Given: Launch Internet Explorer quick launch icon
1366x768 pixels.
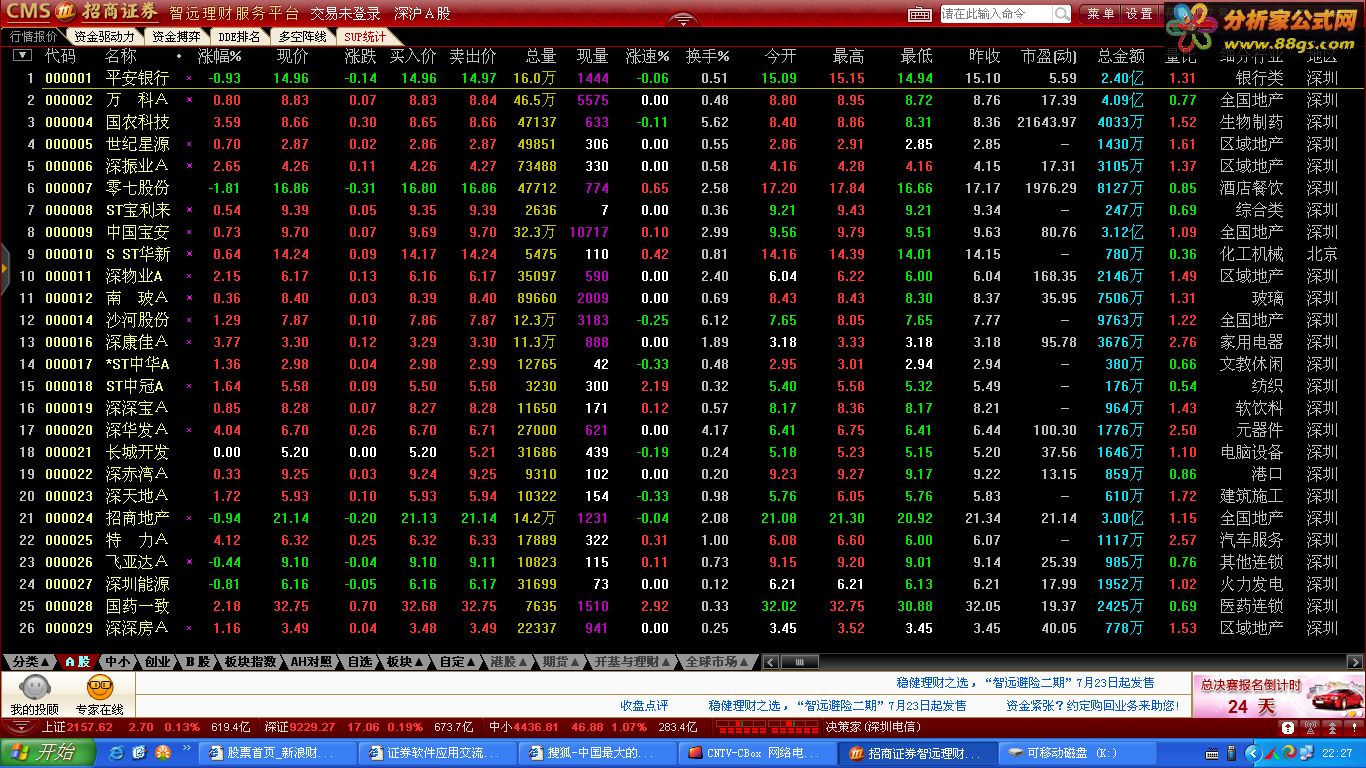Looking at the screenshot, I should coord(117,752).
